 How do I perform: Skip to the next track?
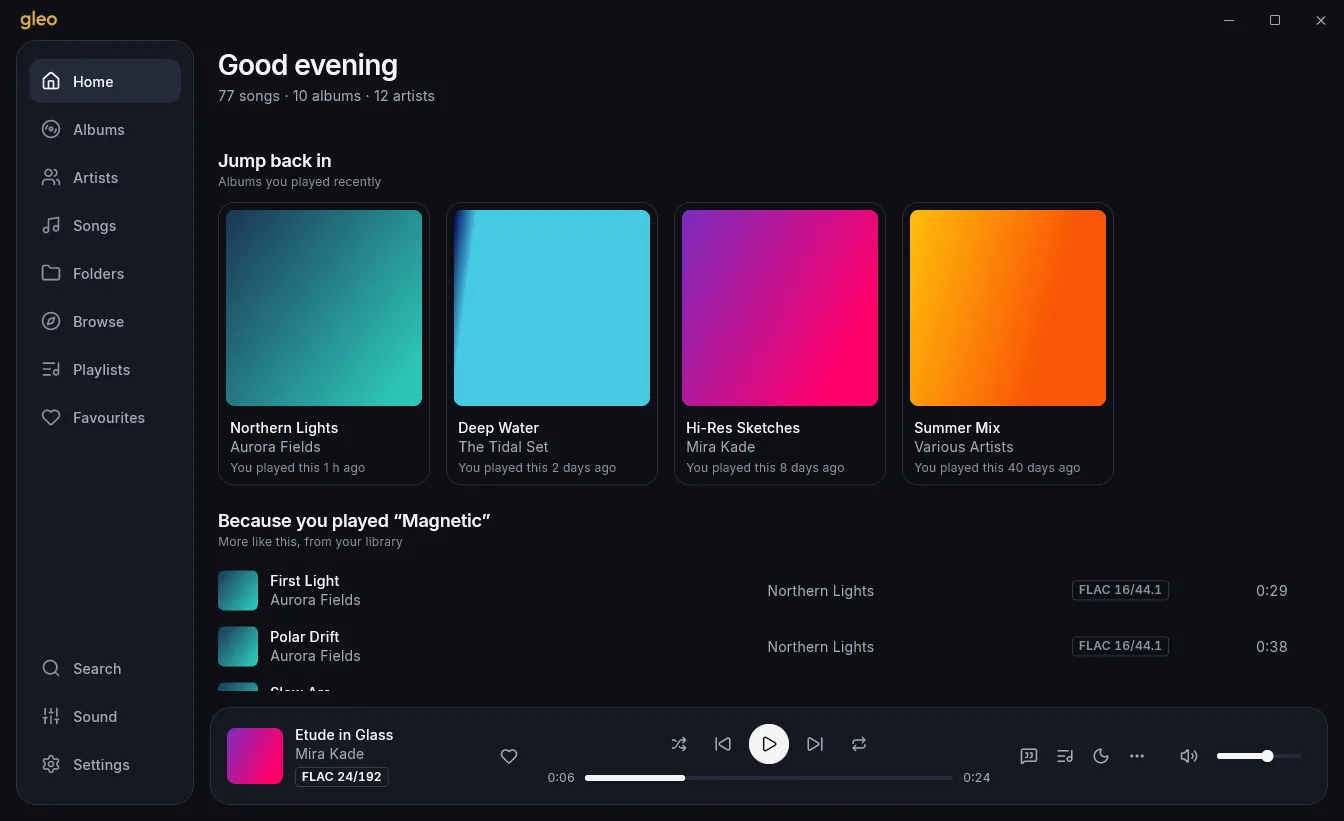click(815, 744)
